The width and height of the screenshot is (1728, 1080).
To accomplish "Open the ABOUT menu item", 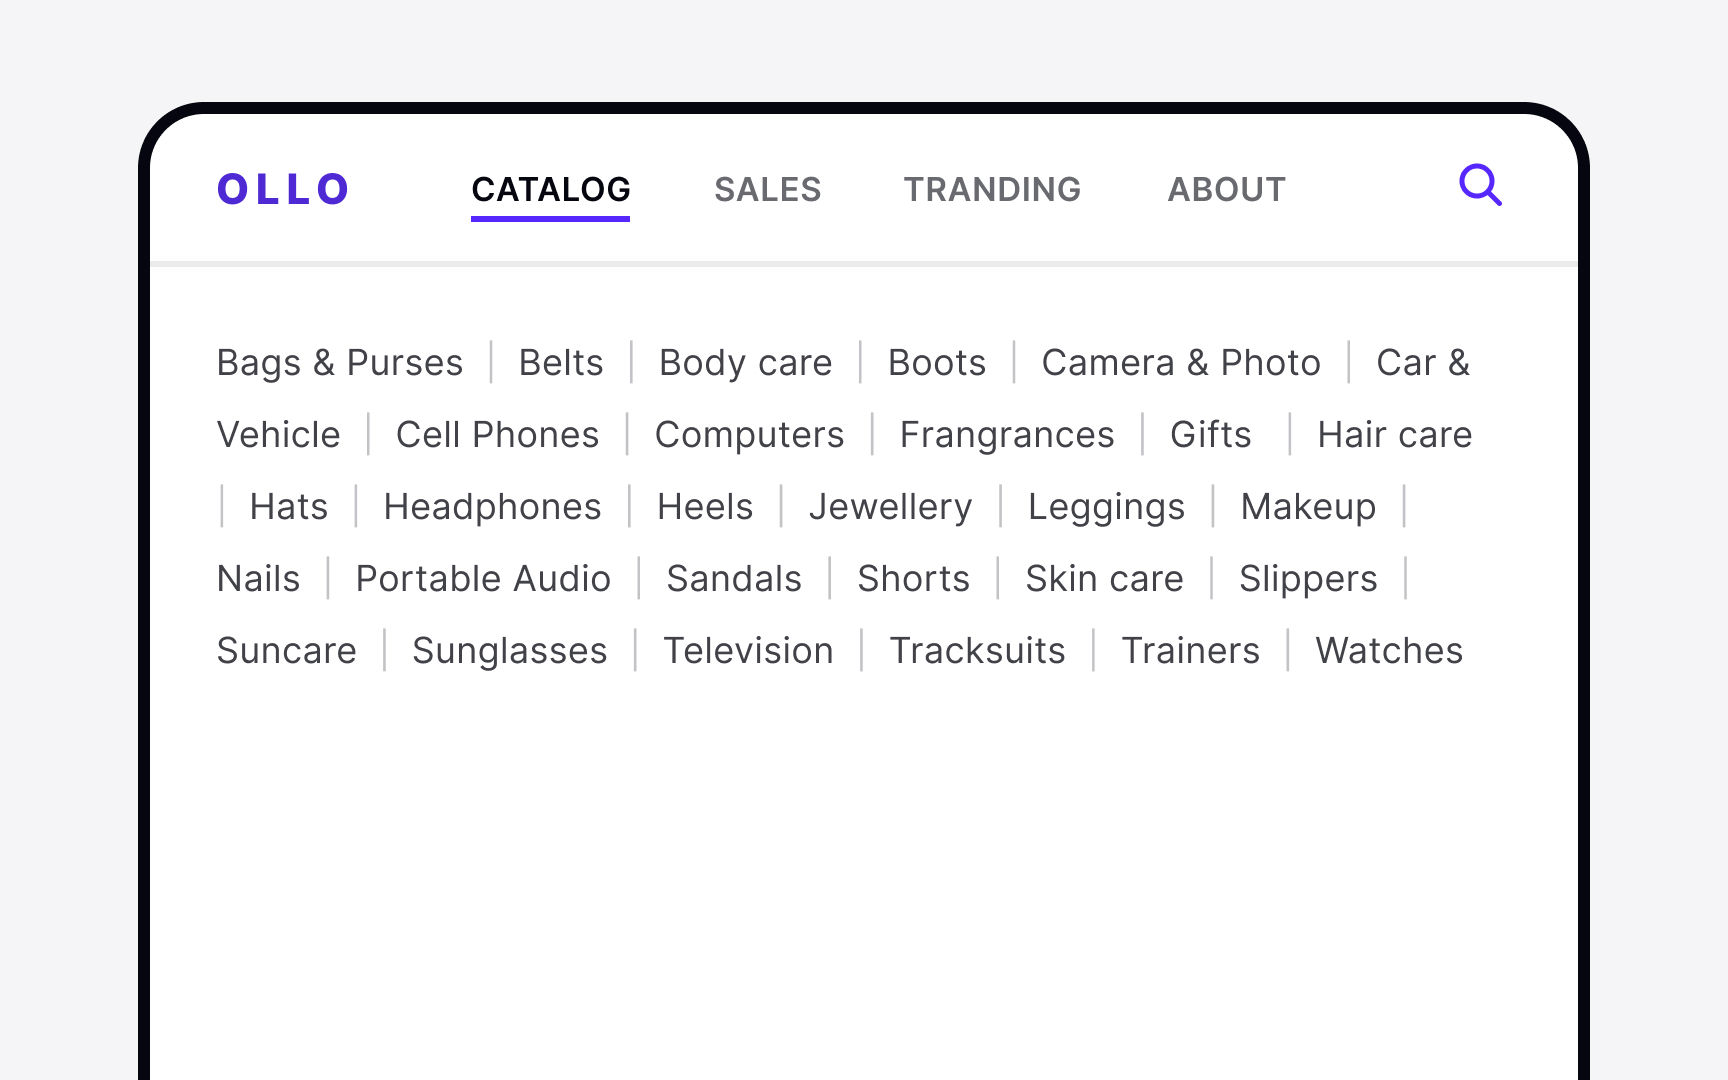I will pos(1227,190).
